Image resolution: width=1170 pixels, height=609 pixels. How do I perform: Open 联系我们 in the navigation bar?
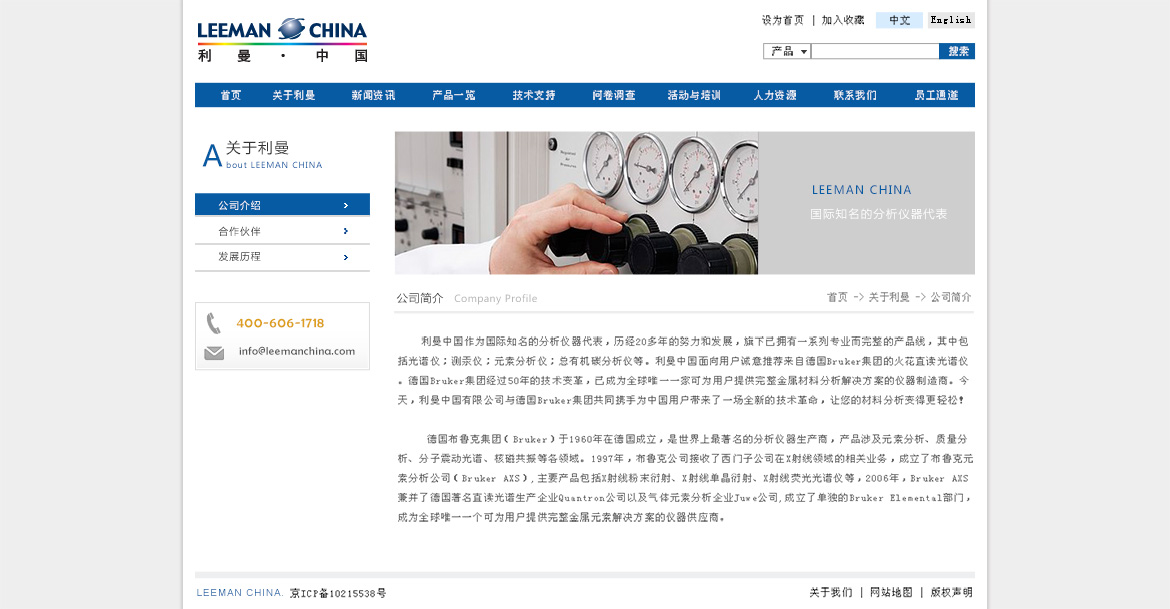coord(855,95)
